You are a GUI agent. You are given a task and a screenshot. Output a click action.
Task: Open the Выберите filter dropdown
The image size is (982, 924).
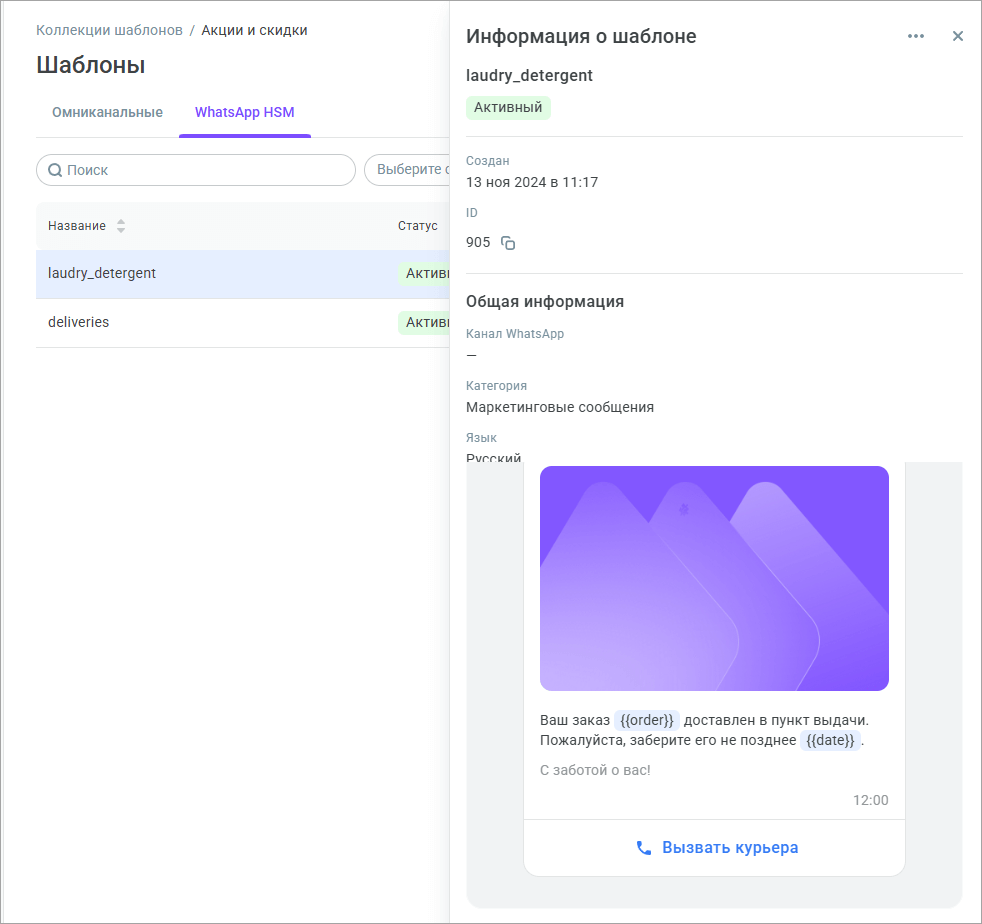point(407,170)
